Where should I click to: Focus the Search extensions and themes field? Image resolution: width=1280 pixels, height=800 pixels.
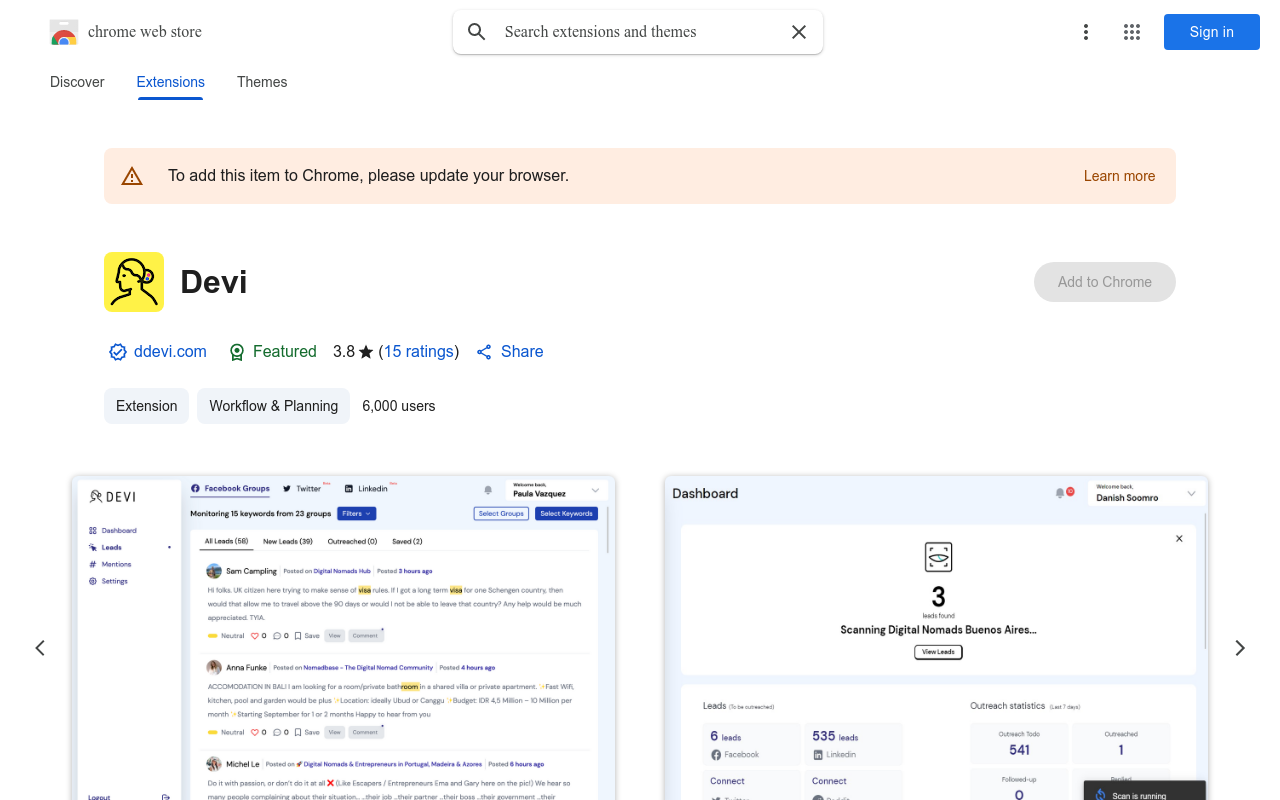click(x=638, y=32)
